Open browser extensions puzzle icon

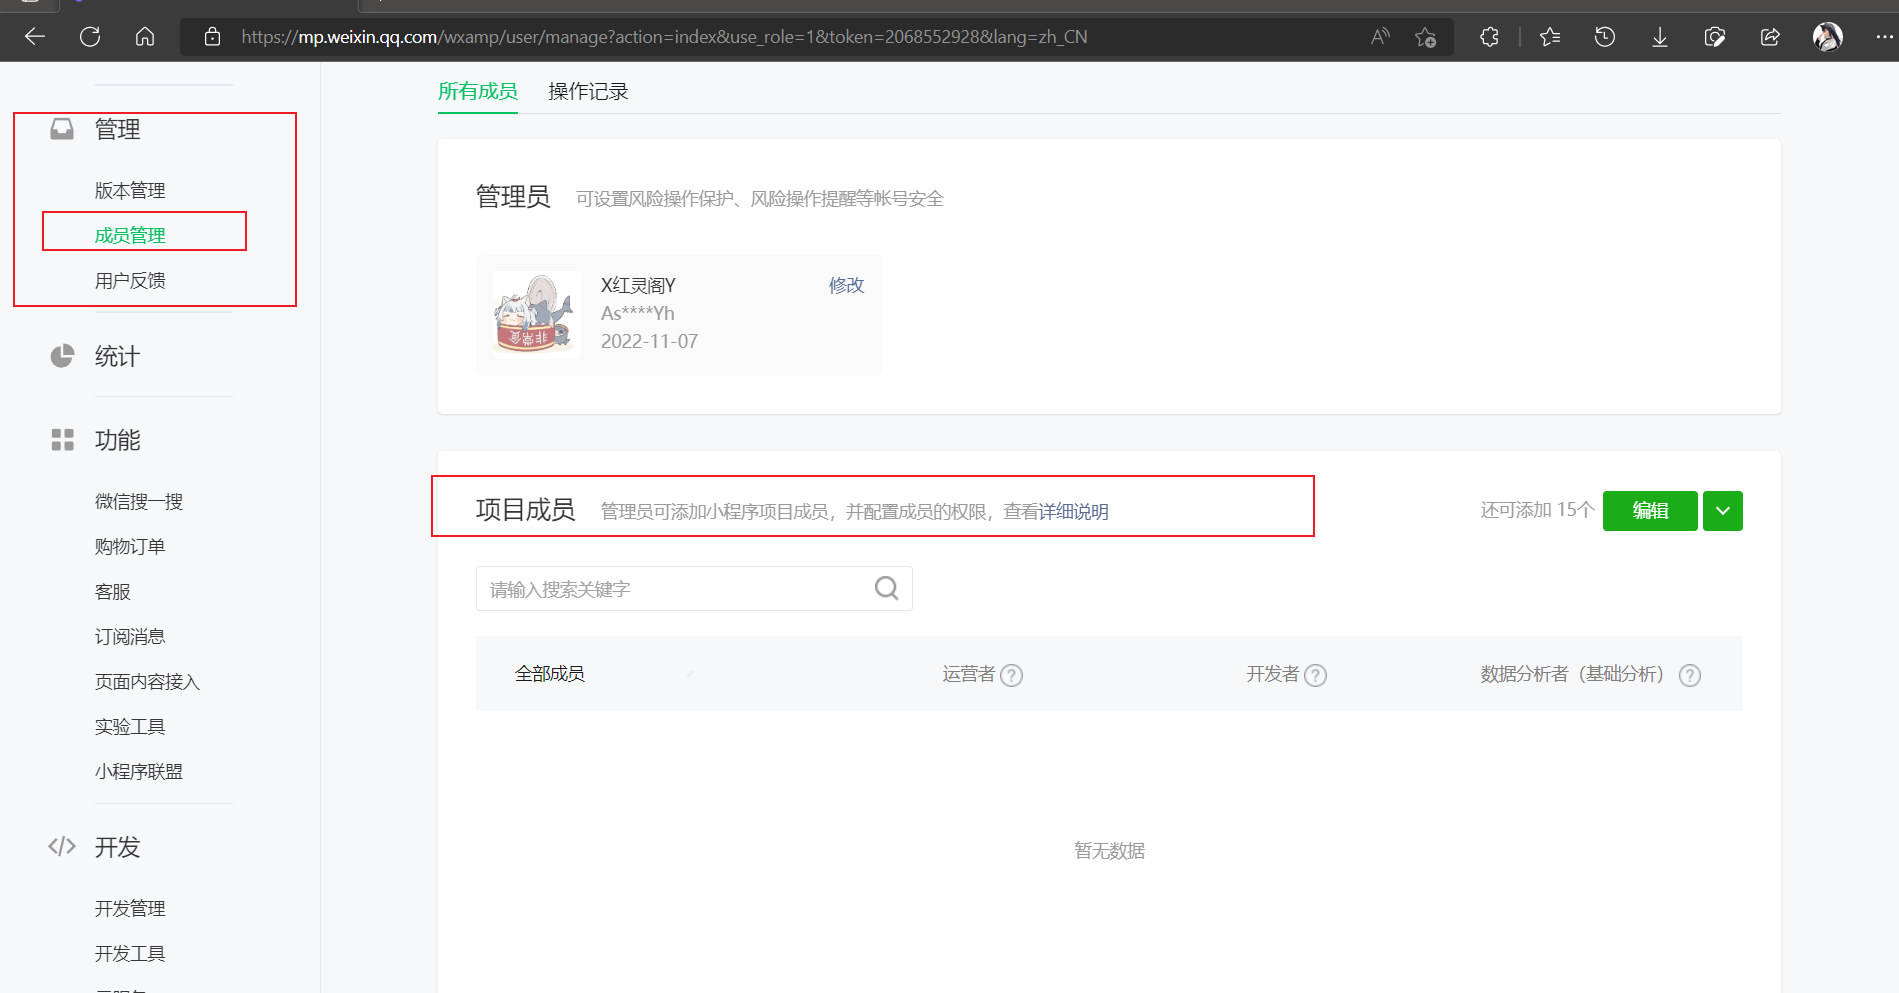(x=1489, y=37)
